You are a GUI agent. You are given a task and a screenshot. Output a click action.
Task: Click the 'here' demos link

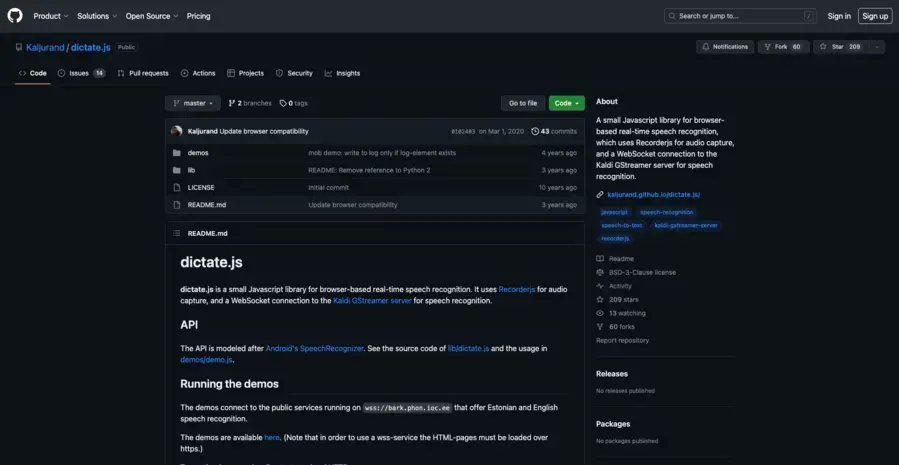tap(272, 437)
